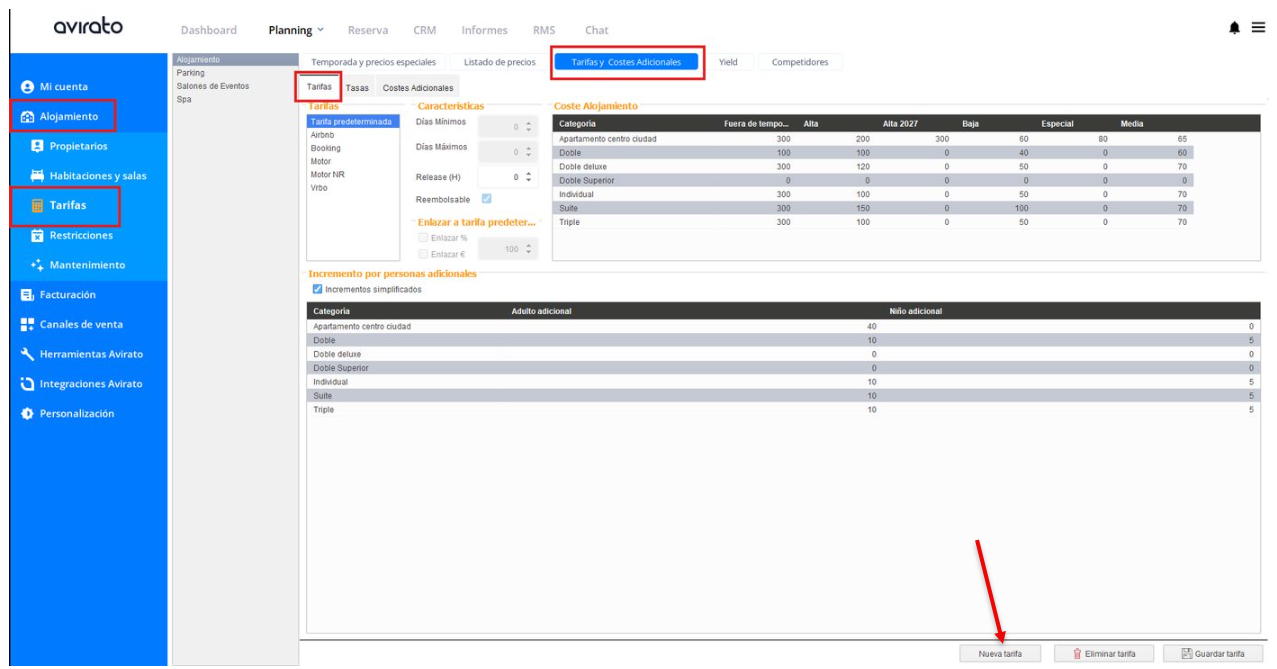Adjust the Enlazar value stepper showing 100
The height and width of the screenshot is (669, 1277).
(x=530, y=249)
